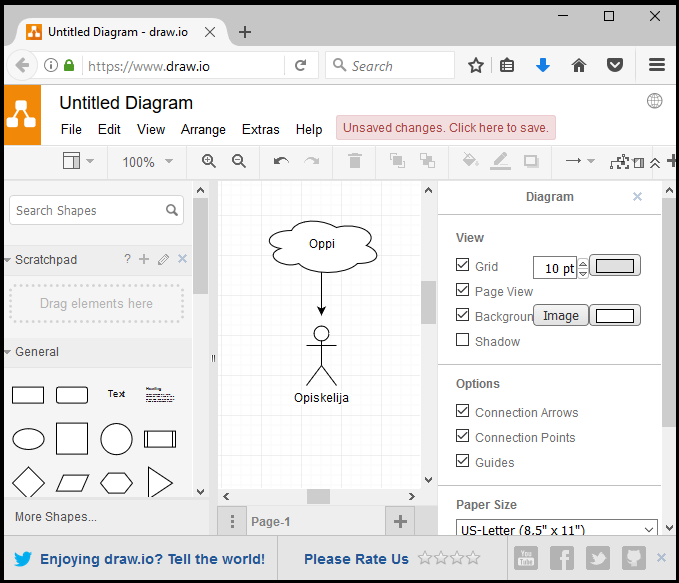Toggle Connection Arrows checkbox

(462, 411)
